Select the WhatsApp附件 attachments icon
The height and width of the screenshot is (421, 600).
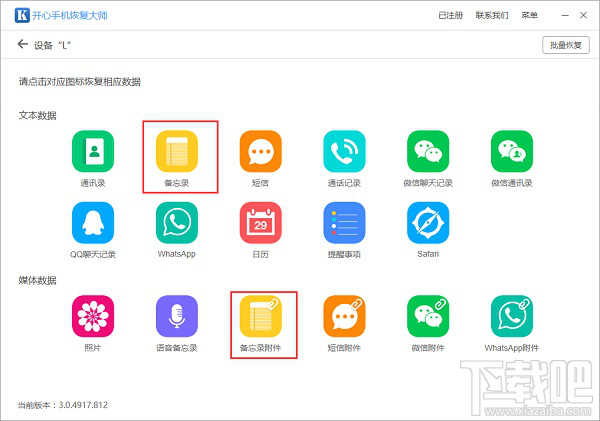pyautogui.click(x=512, y=316)
